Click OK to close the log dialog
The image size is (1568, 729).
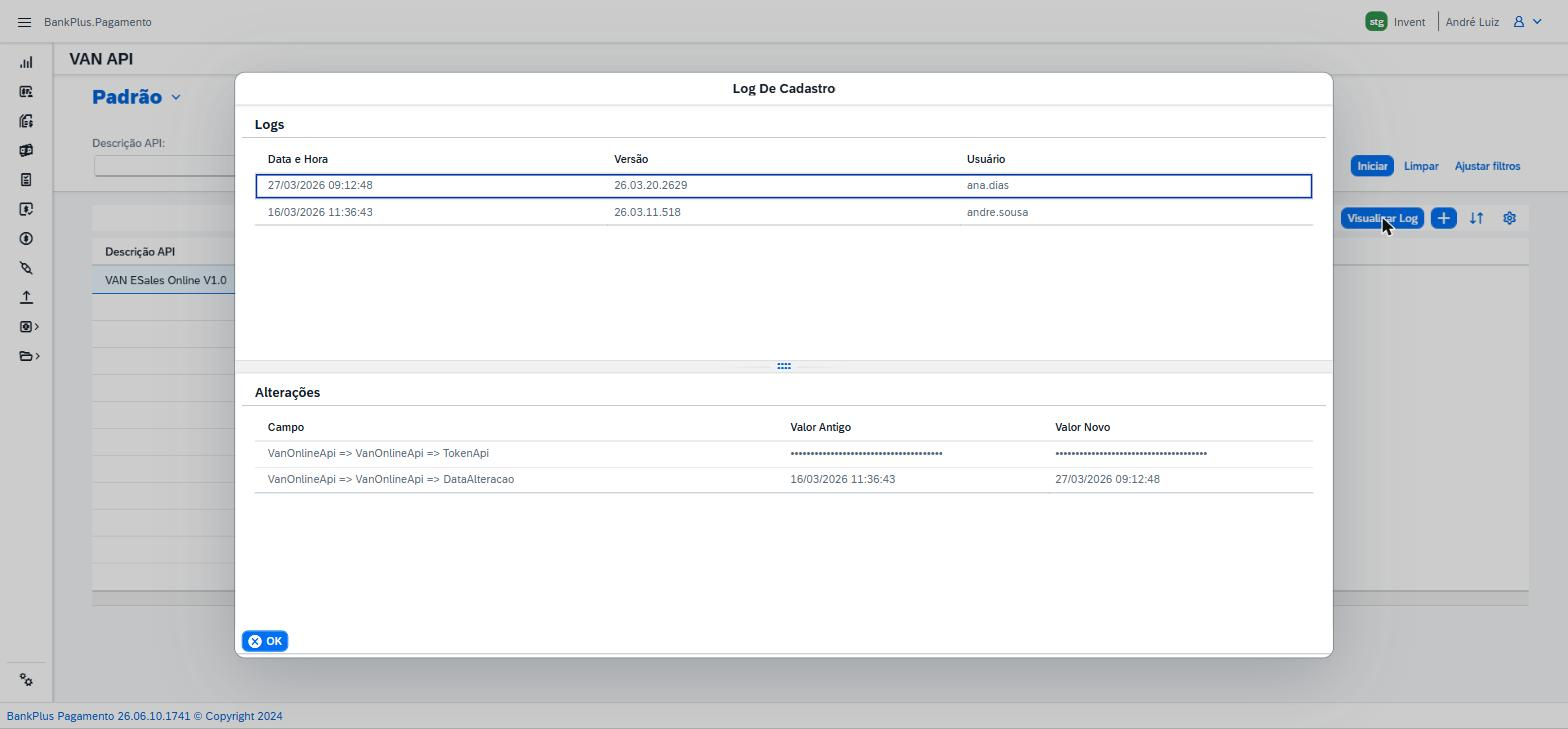[265, 641]
